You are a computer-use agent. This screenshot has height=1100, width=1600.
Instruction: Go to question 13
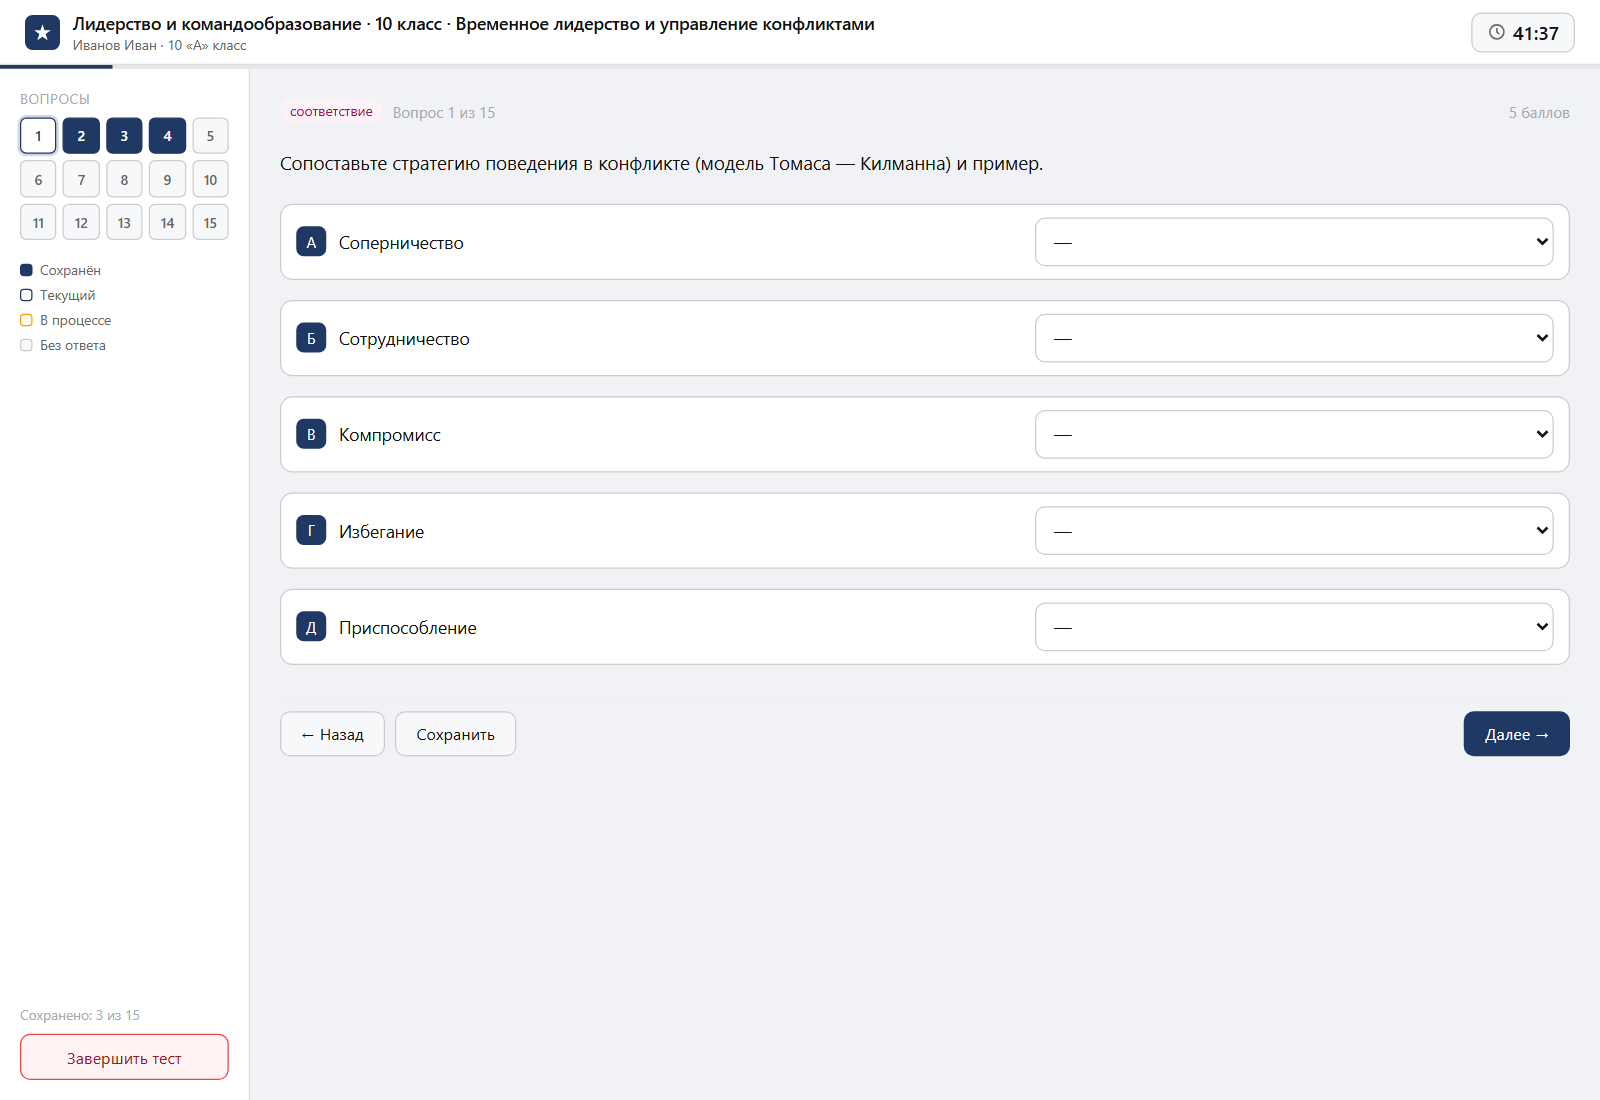point(124,223)
